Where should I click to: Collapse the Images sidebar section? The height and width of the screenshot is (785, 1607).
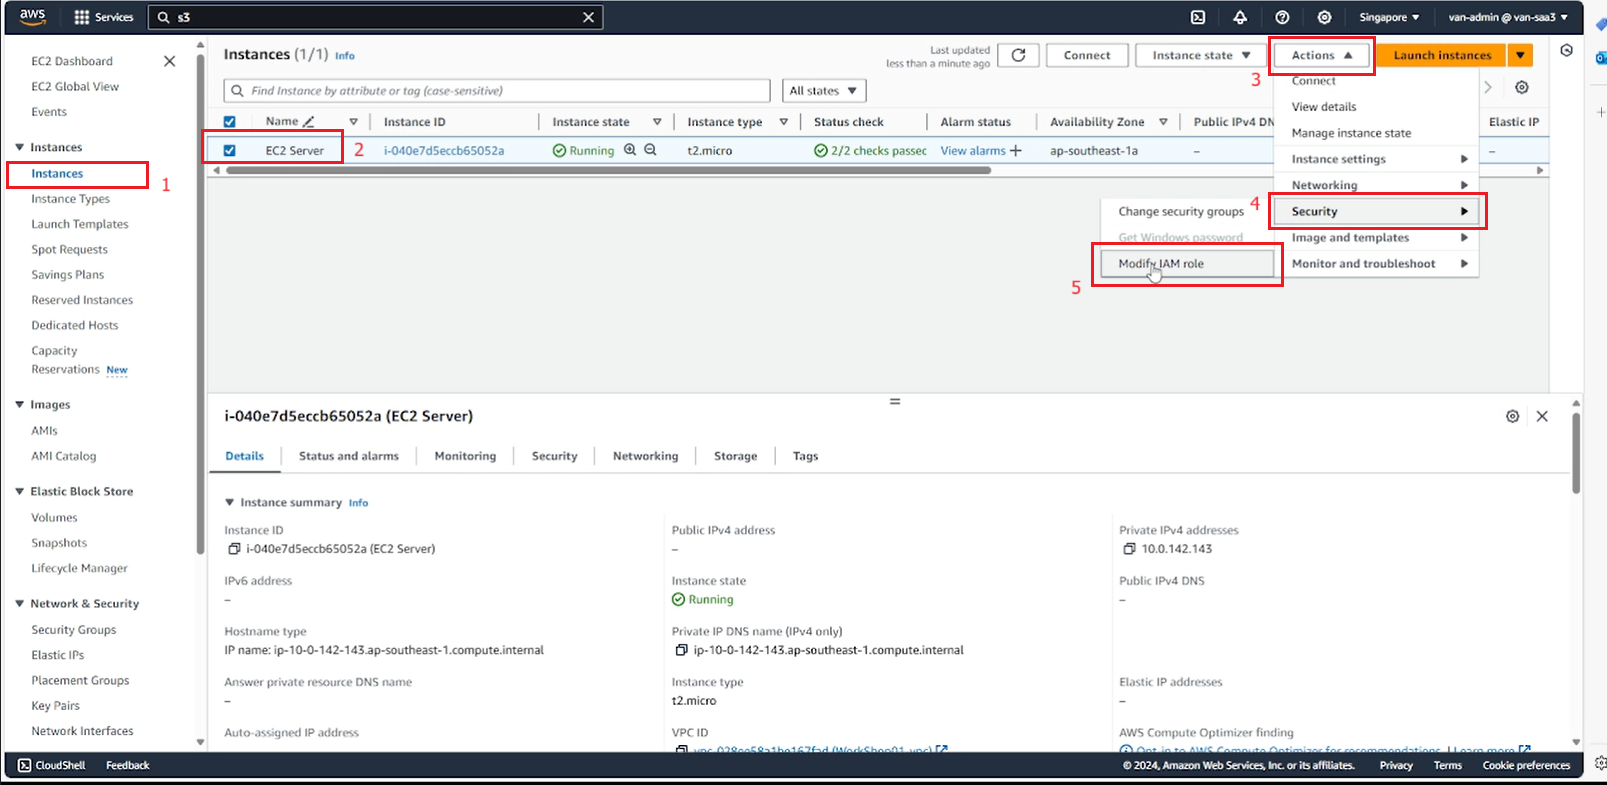tap(19, 404)
